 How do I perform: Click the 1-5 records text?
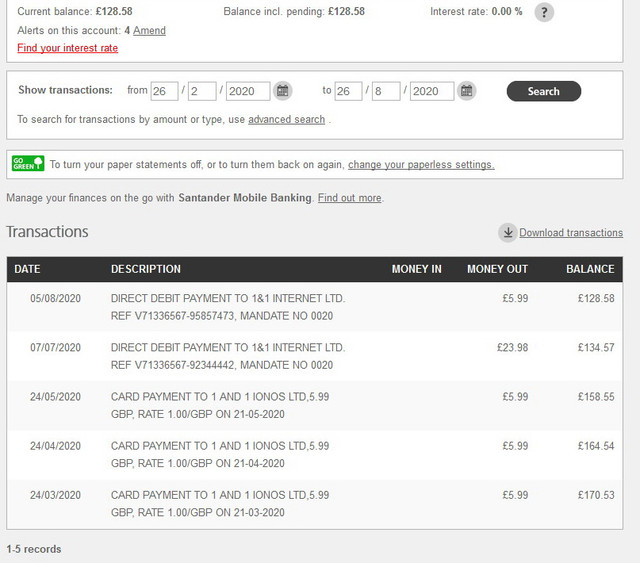click(x=34, y=549)
